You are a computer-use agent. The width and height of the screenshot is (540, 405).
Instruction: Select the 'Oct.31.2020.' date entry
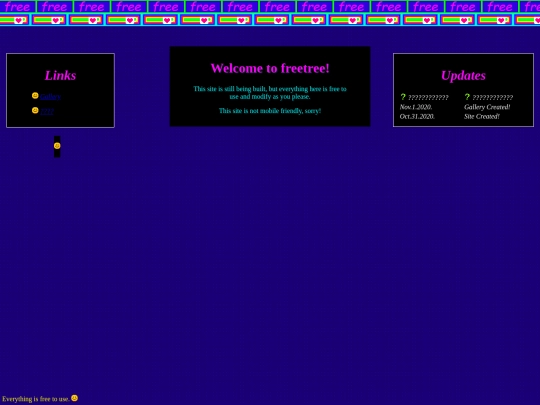pos(417,116)
